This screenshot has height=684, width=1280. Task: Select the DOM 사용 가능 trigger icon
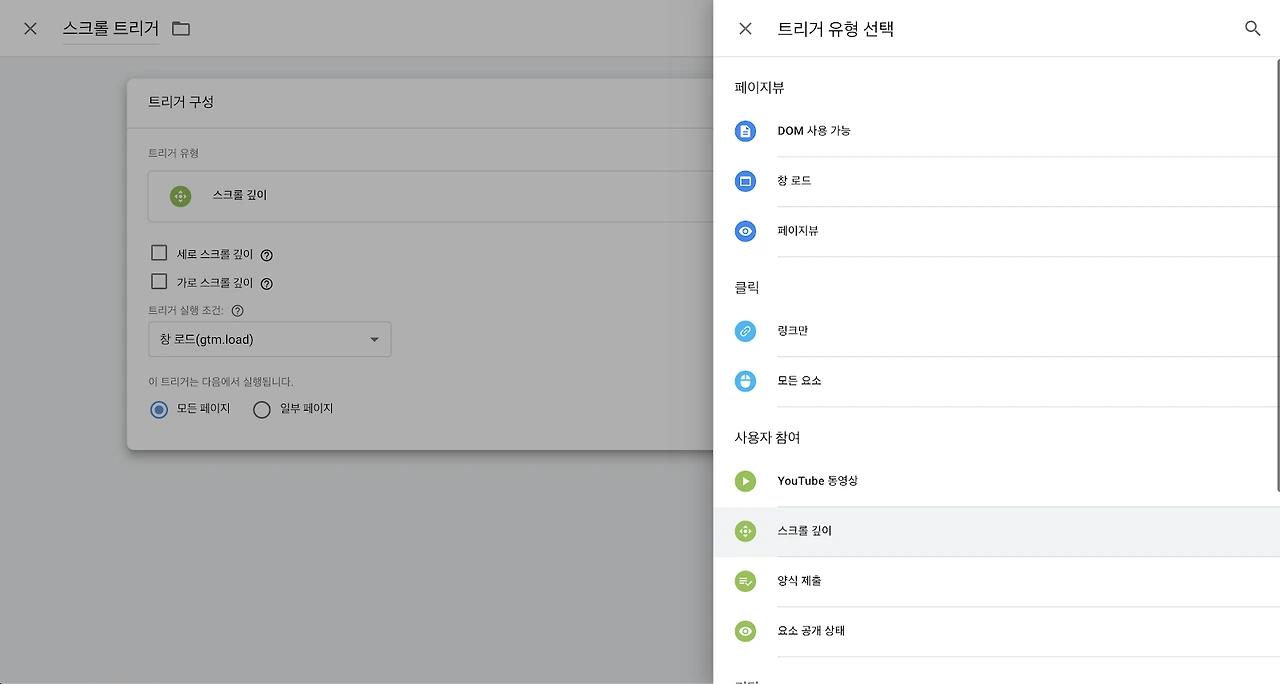(x=745, y=131)
